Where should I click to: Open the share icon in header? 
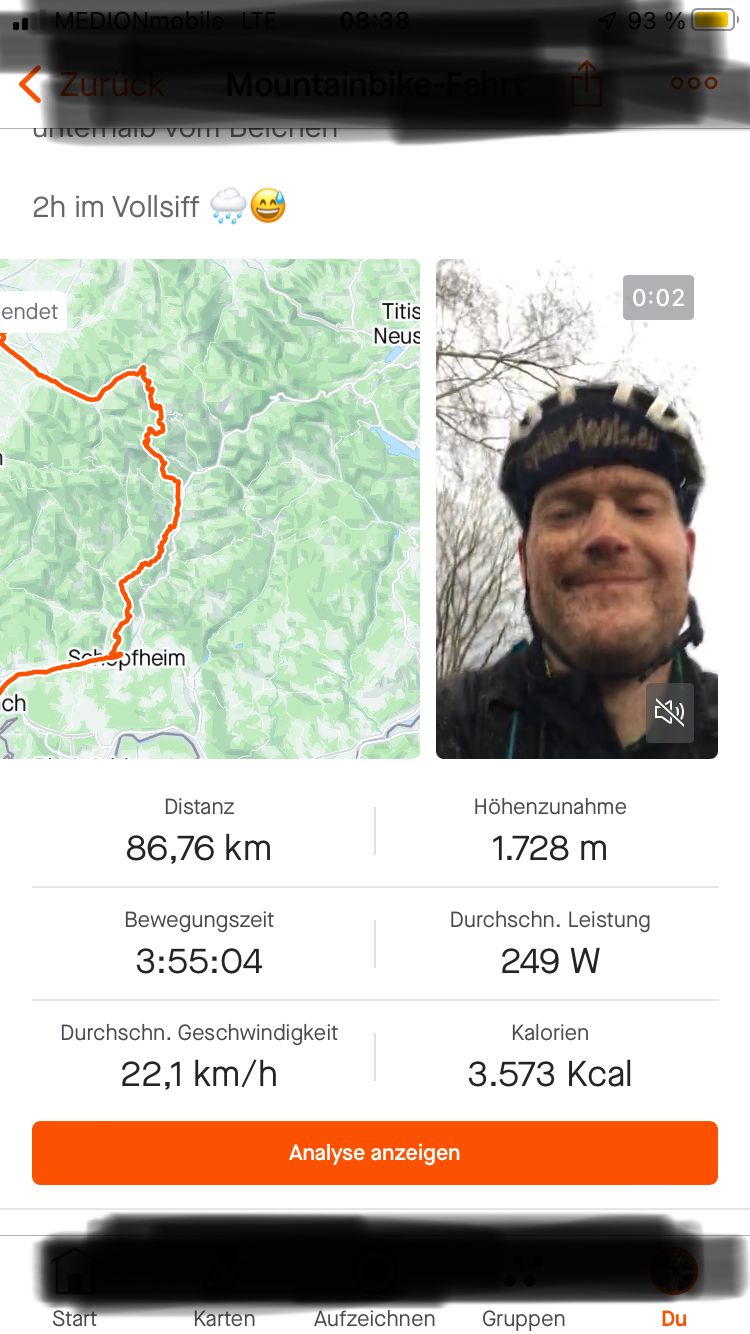pyautogui.click(x=587, y=83)
